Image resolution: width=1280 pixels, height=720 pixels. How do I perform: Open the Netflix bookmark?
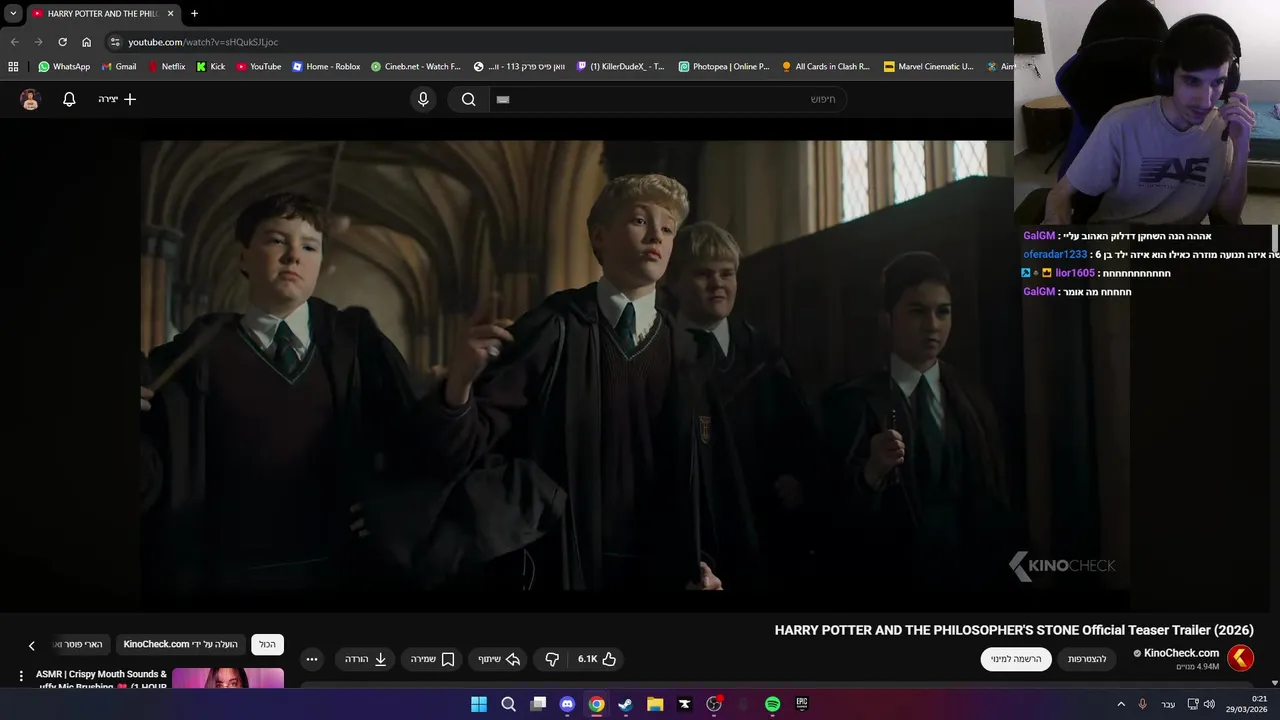(166, 67)
